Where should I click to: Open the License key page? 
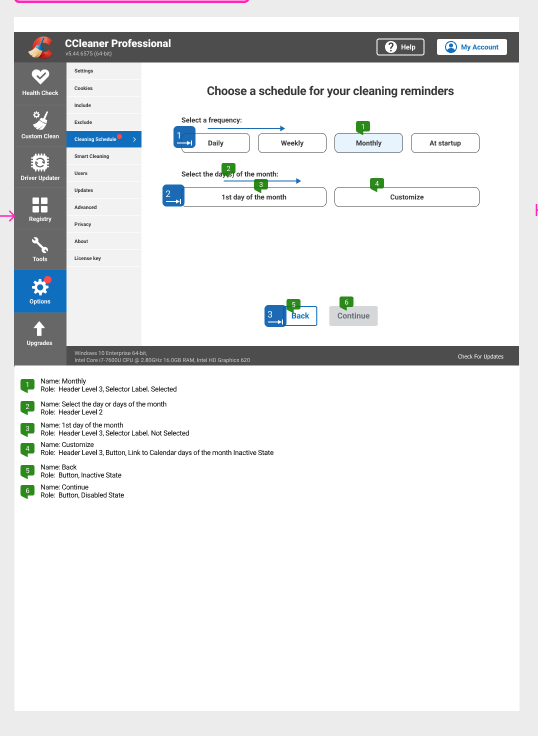104,258
